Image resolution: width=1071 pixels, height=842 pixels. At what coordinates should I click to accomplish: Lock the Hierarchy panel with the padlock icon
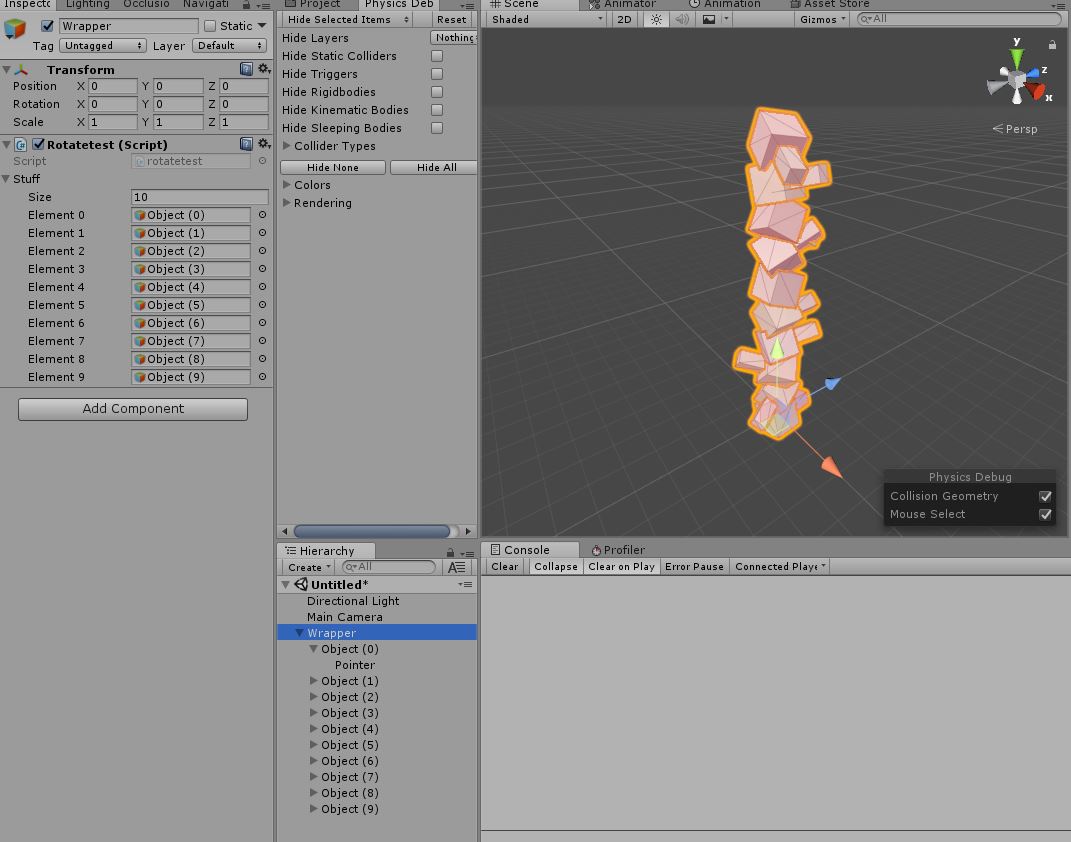[449, 550]
